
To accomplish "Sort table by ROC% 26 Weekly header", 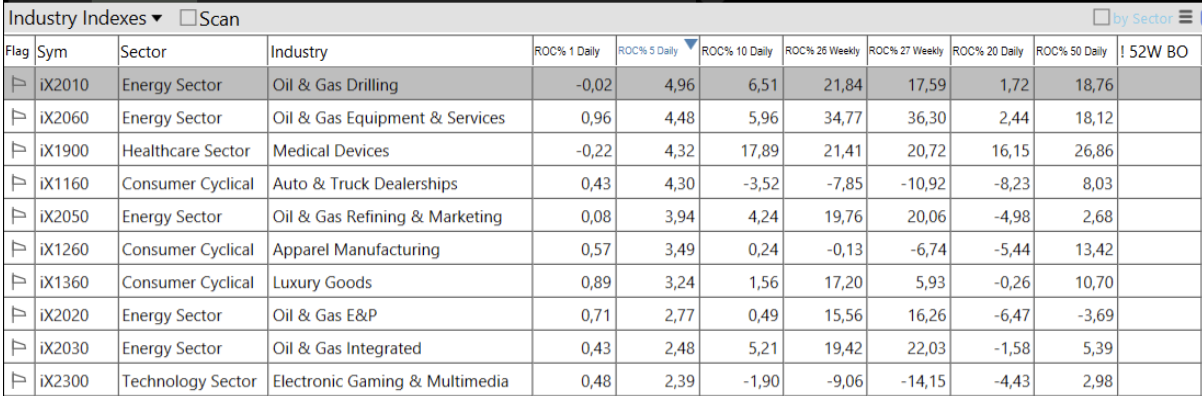I will [823, 52].
